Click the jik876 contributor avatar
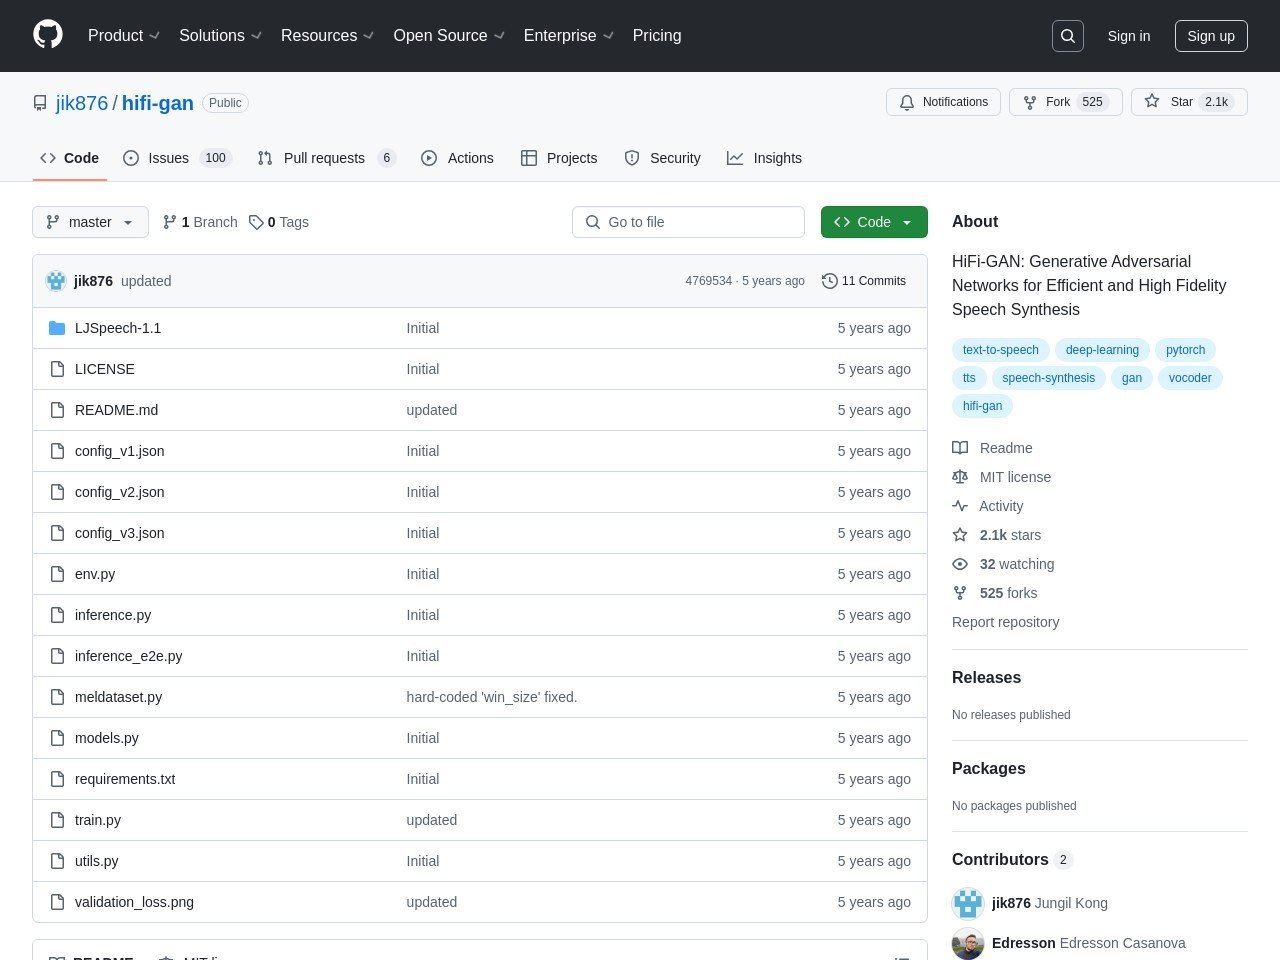Image resolution: width=1280 pixels, height=960 pixels. coord(968,903)
